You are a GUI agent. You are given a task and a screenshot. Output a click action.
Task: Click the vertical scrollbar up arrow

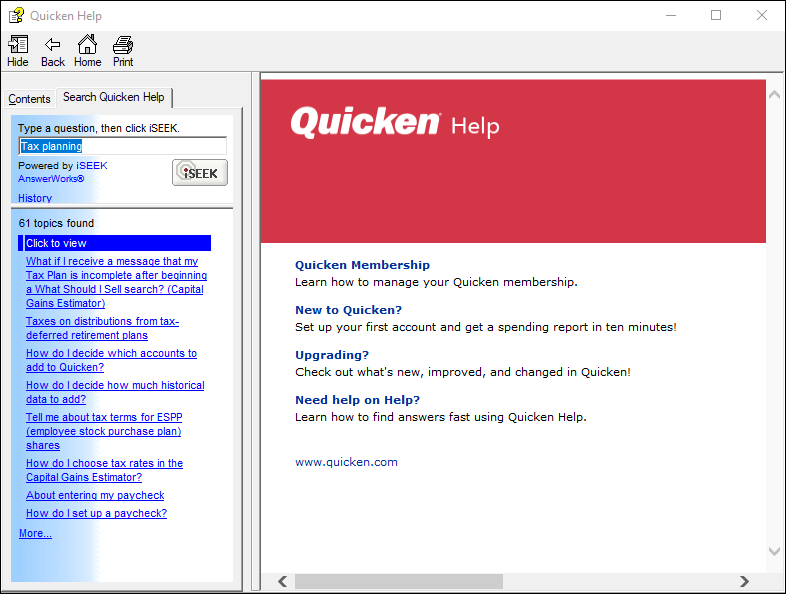click(x=774, y=94)
